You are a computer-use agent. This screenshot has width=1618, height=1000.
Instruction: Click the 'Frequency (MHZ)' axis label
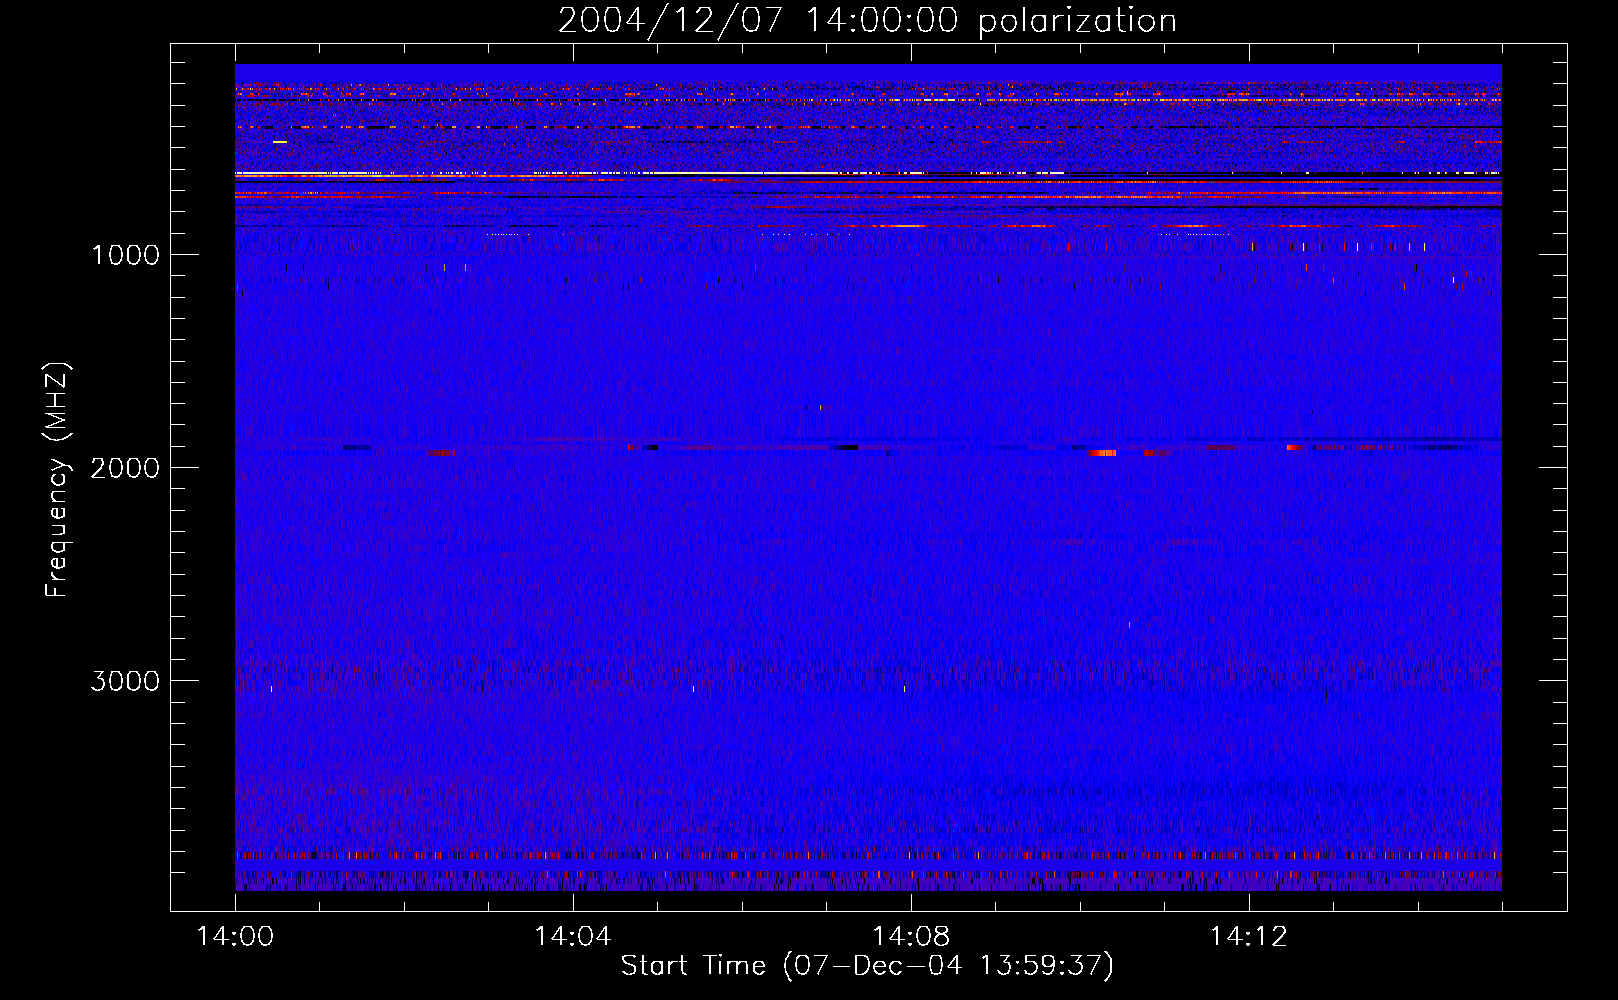(x=57, y=480)
